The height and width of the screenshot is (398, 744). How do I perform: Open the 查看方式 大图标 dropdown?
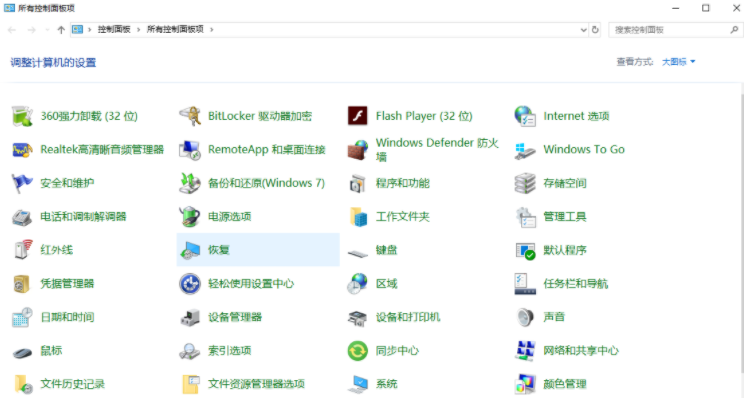pos(679,62)
